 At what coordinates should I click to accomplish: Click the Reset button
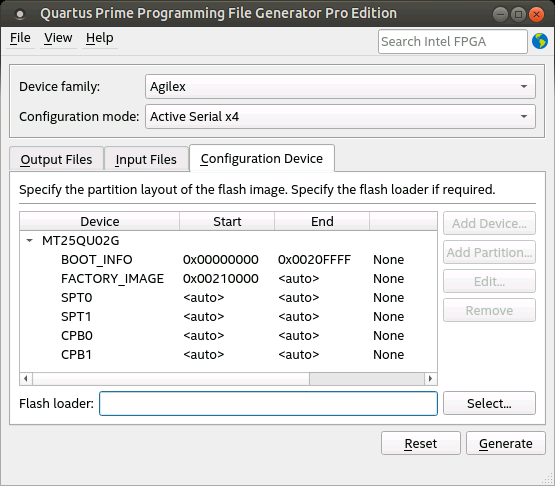pos(421,443)
